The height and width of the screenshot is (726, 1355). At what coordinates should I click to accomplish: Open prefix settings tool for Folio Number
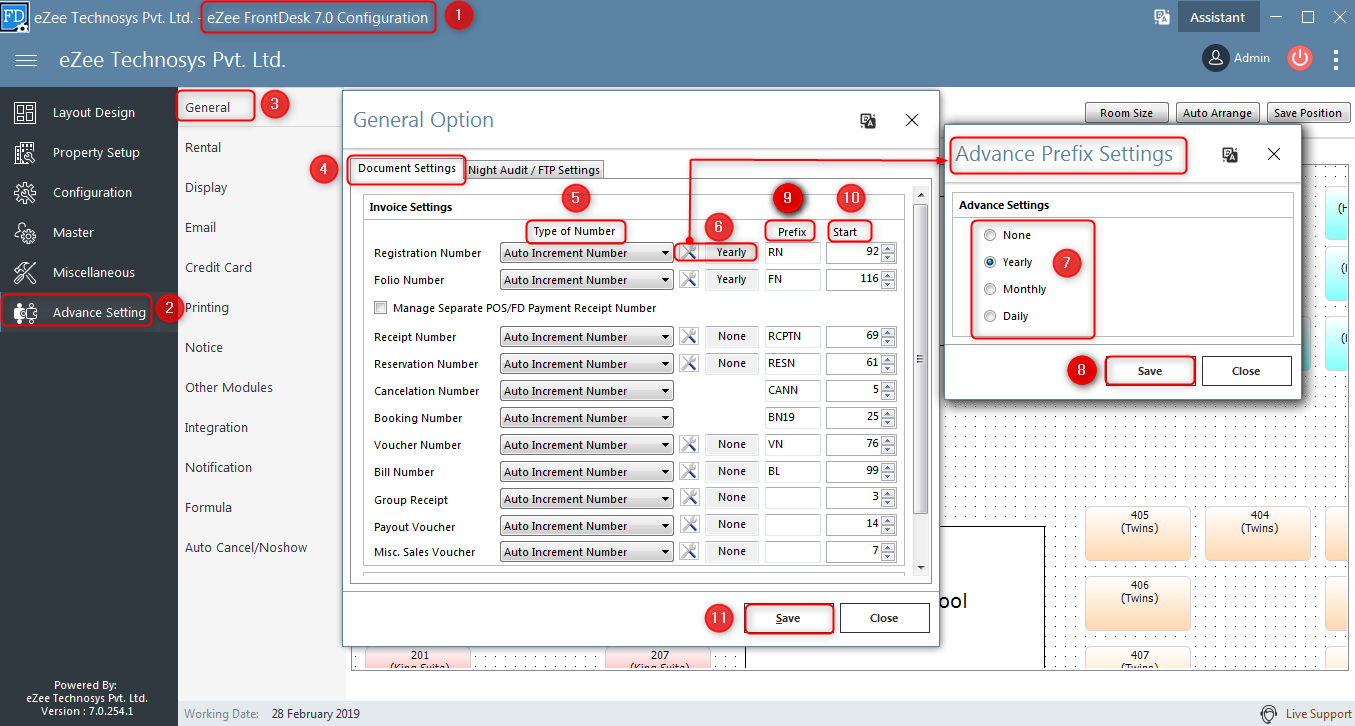coord(688,280)
